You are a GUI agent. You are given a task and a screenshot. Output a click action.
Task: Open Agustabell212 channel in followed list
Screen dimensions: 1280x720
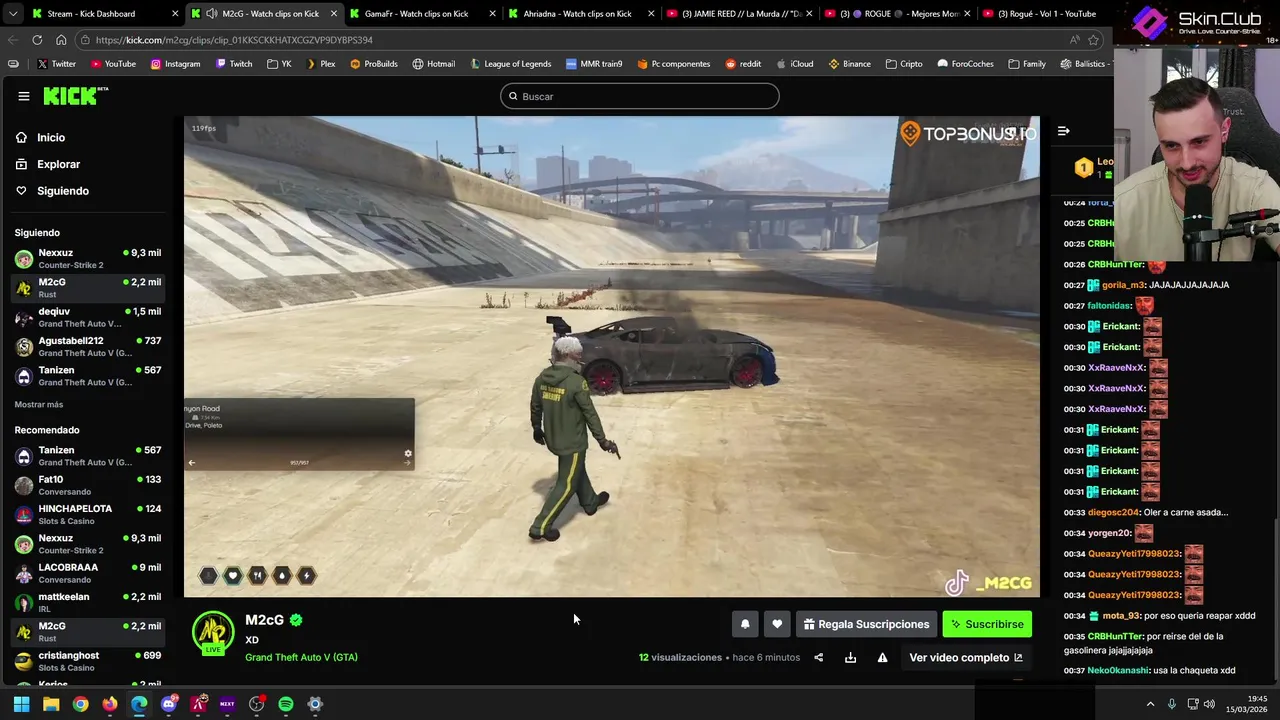[88, 346]
